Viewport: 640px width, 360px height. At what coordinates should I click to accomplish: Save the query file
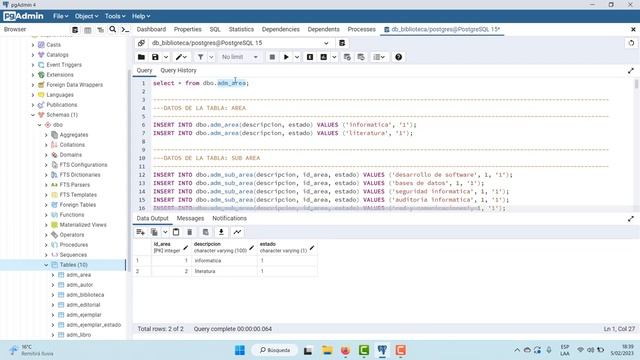(x=155, y=57)
